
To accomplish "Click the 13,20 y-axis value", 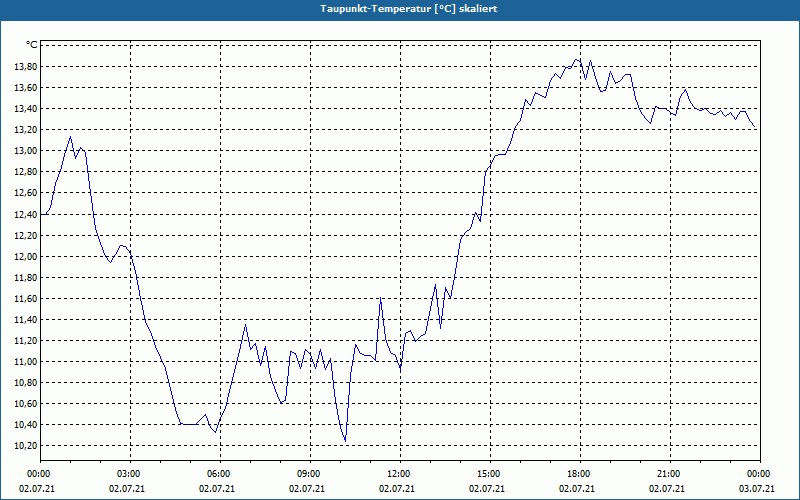I will click(25, 130).
